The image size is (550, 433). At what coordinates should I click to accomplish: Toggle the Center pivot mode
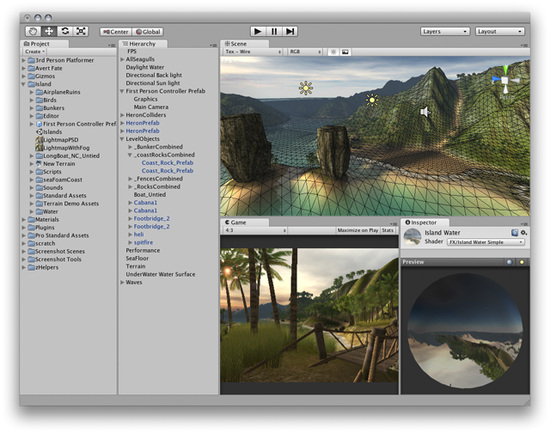tap(116, 32)
